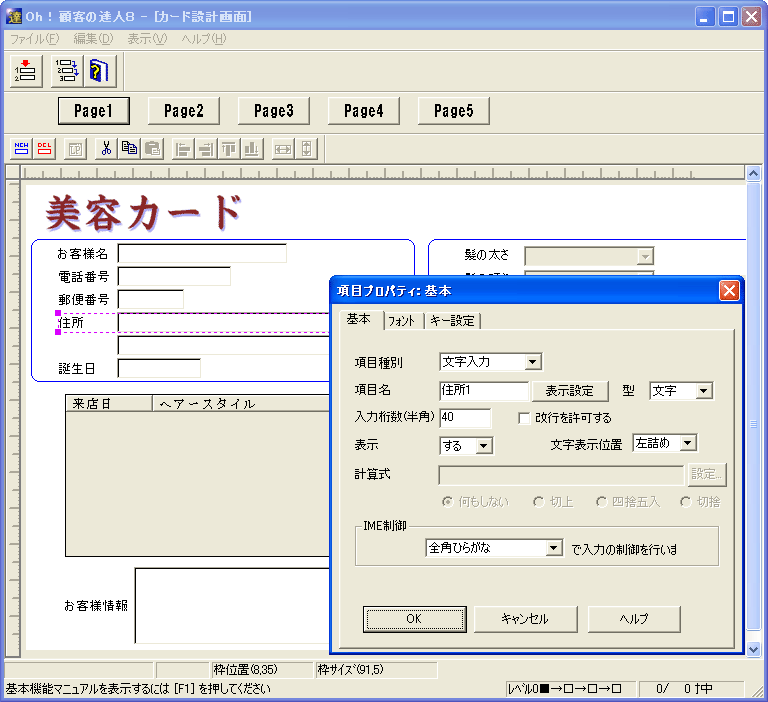Click the vertical scrollbar up arrow
768x702 pixels.
tap(753, 173)
